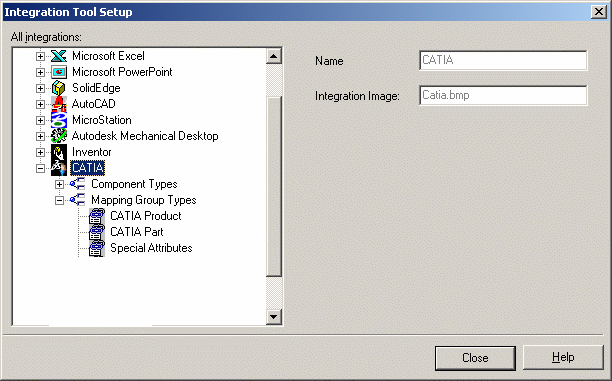Click the CATIA Product mapping icon

coord(97,216)
